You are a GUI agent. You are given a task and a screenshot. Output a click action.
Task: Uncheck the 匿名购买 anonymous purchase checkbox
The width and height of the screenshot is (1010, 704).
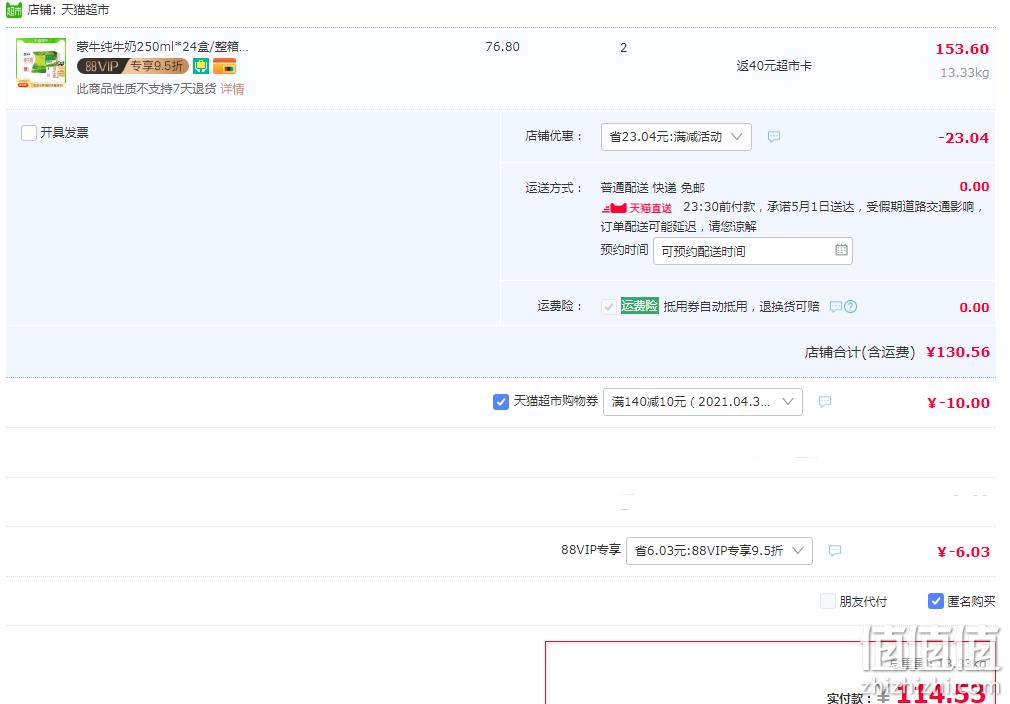935,601
